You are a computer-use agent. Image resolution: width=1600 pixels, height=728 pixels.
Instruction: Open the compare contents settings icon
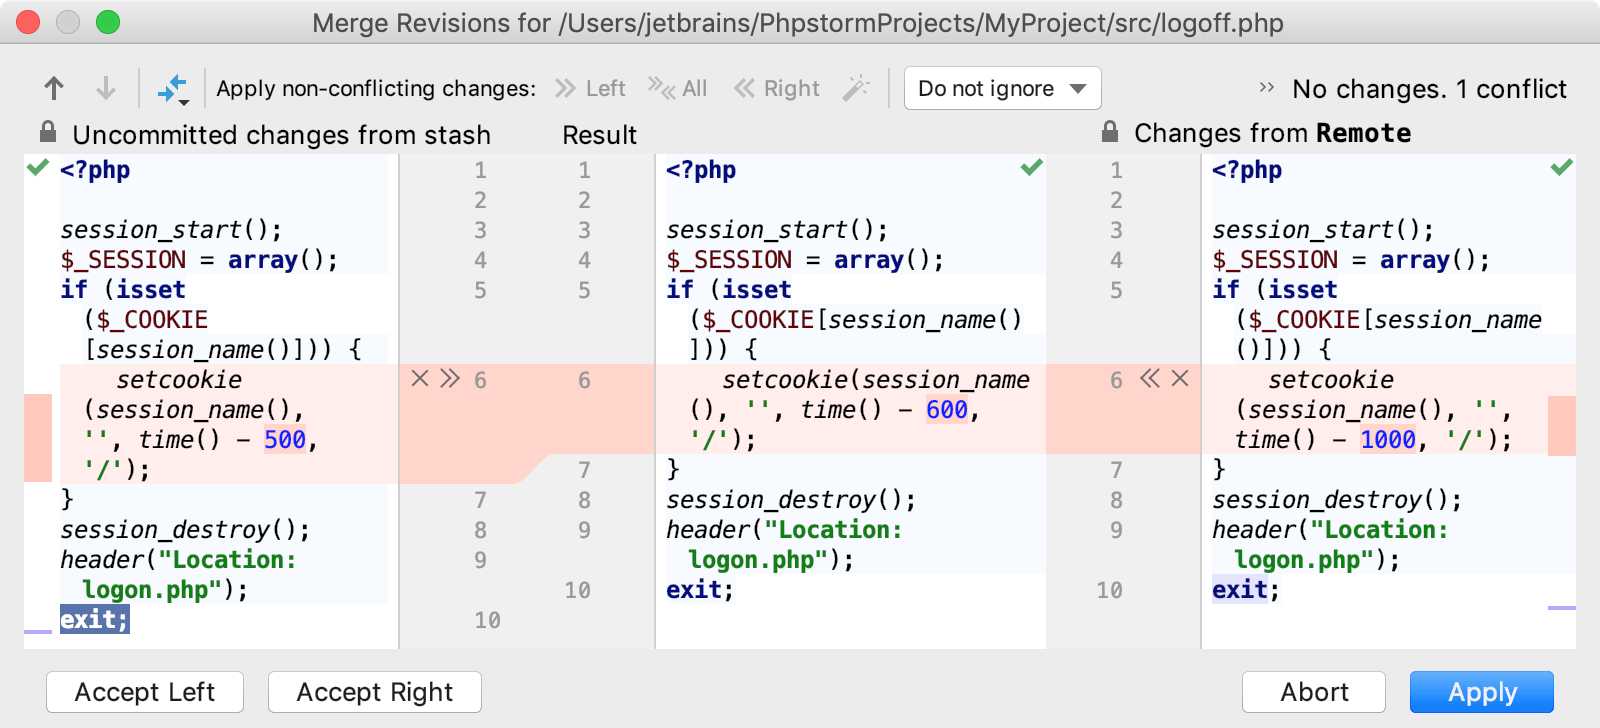click(173, 89)
